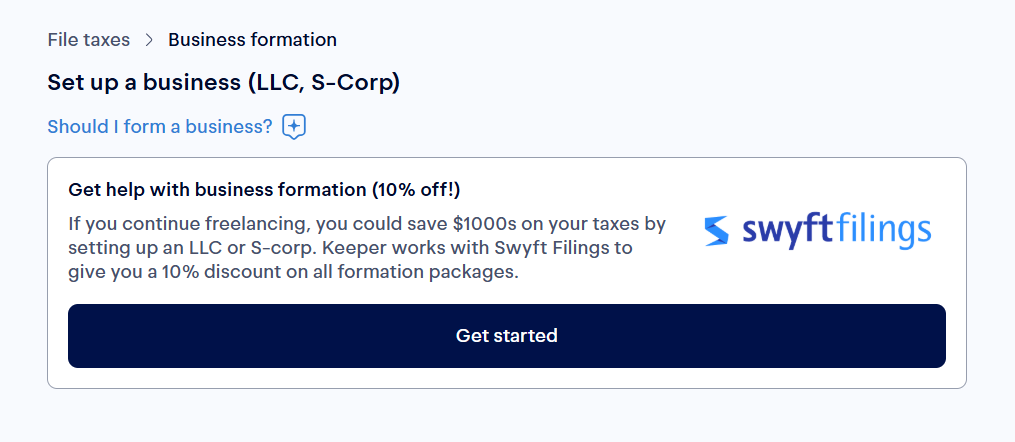Go back to File taxes breadcrumb
This screenshot has height=442, width=1015.
89,40
